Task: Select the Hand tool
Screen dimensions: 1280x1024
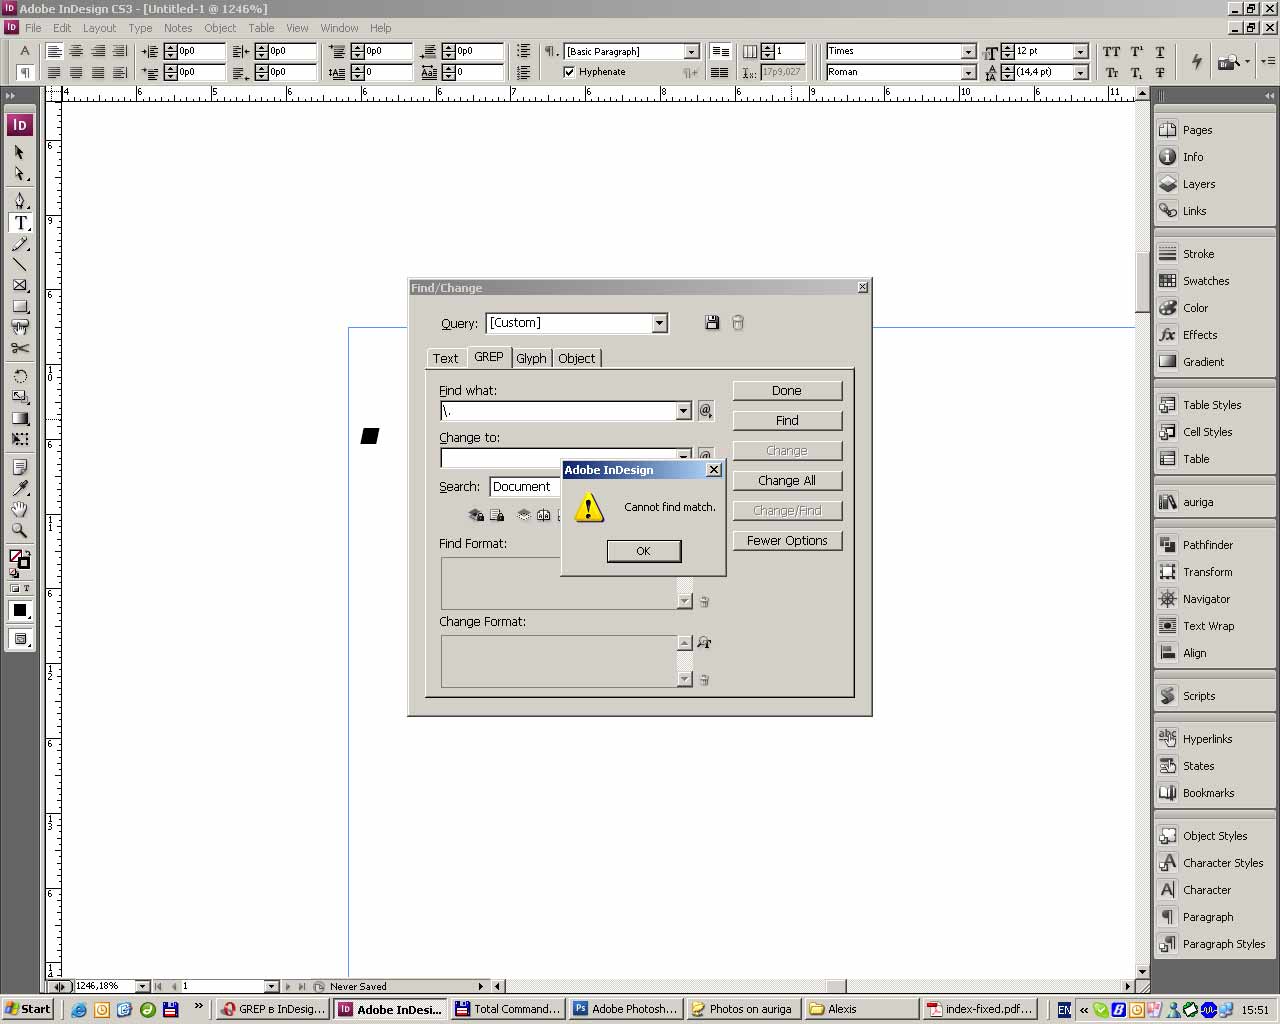Action: tap(19, 509)
